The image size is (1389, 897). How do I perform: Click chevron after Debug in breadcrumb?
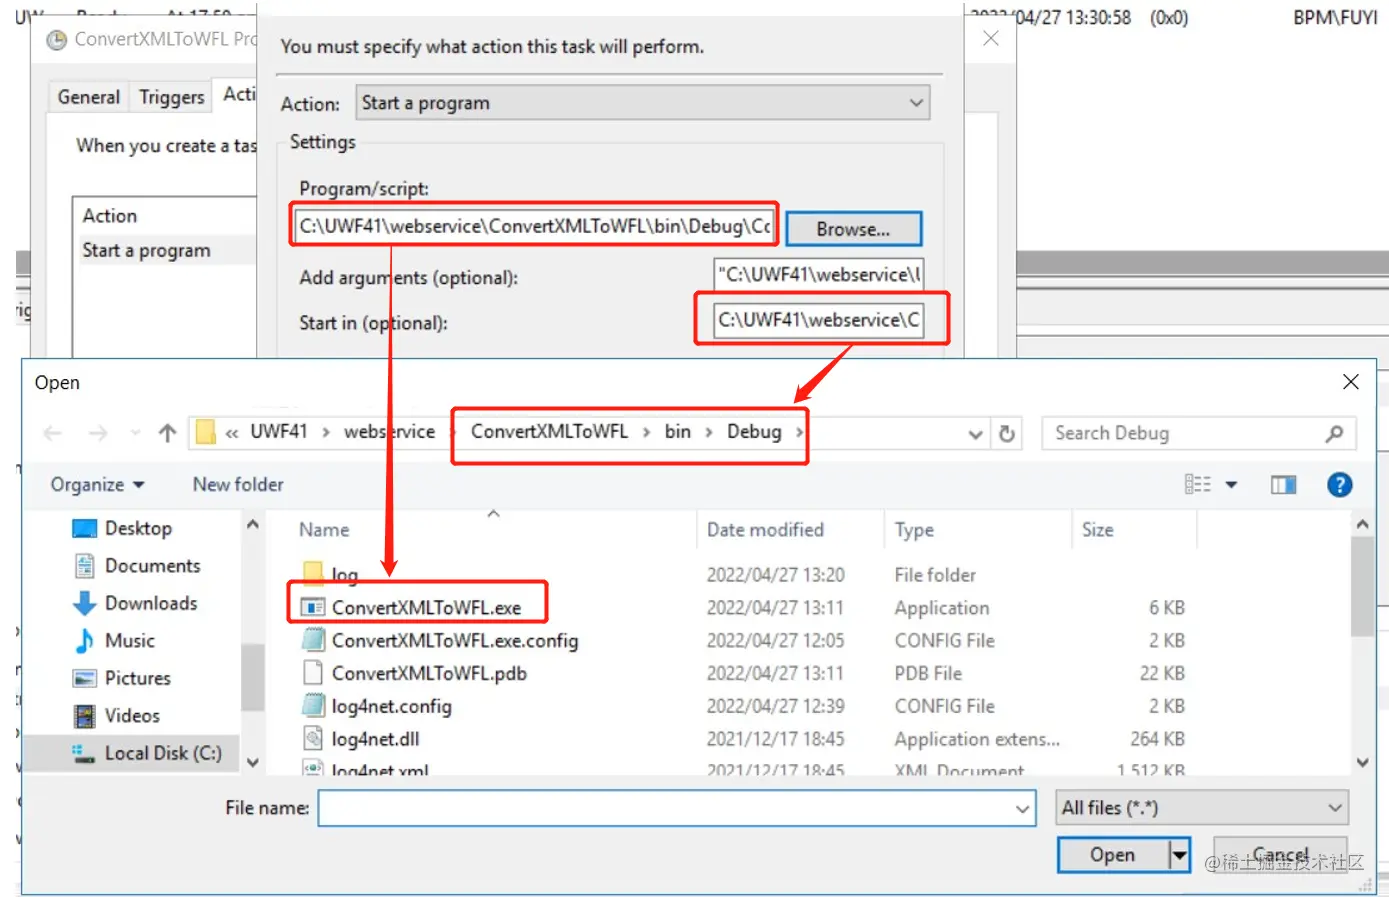(798, 432)
